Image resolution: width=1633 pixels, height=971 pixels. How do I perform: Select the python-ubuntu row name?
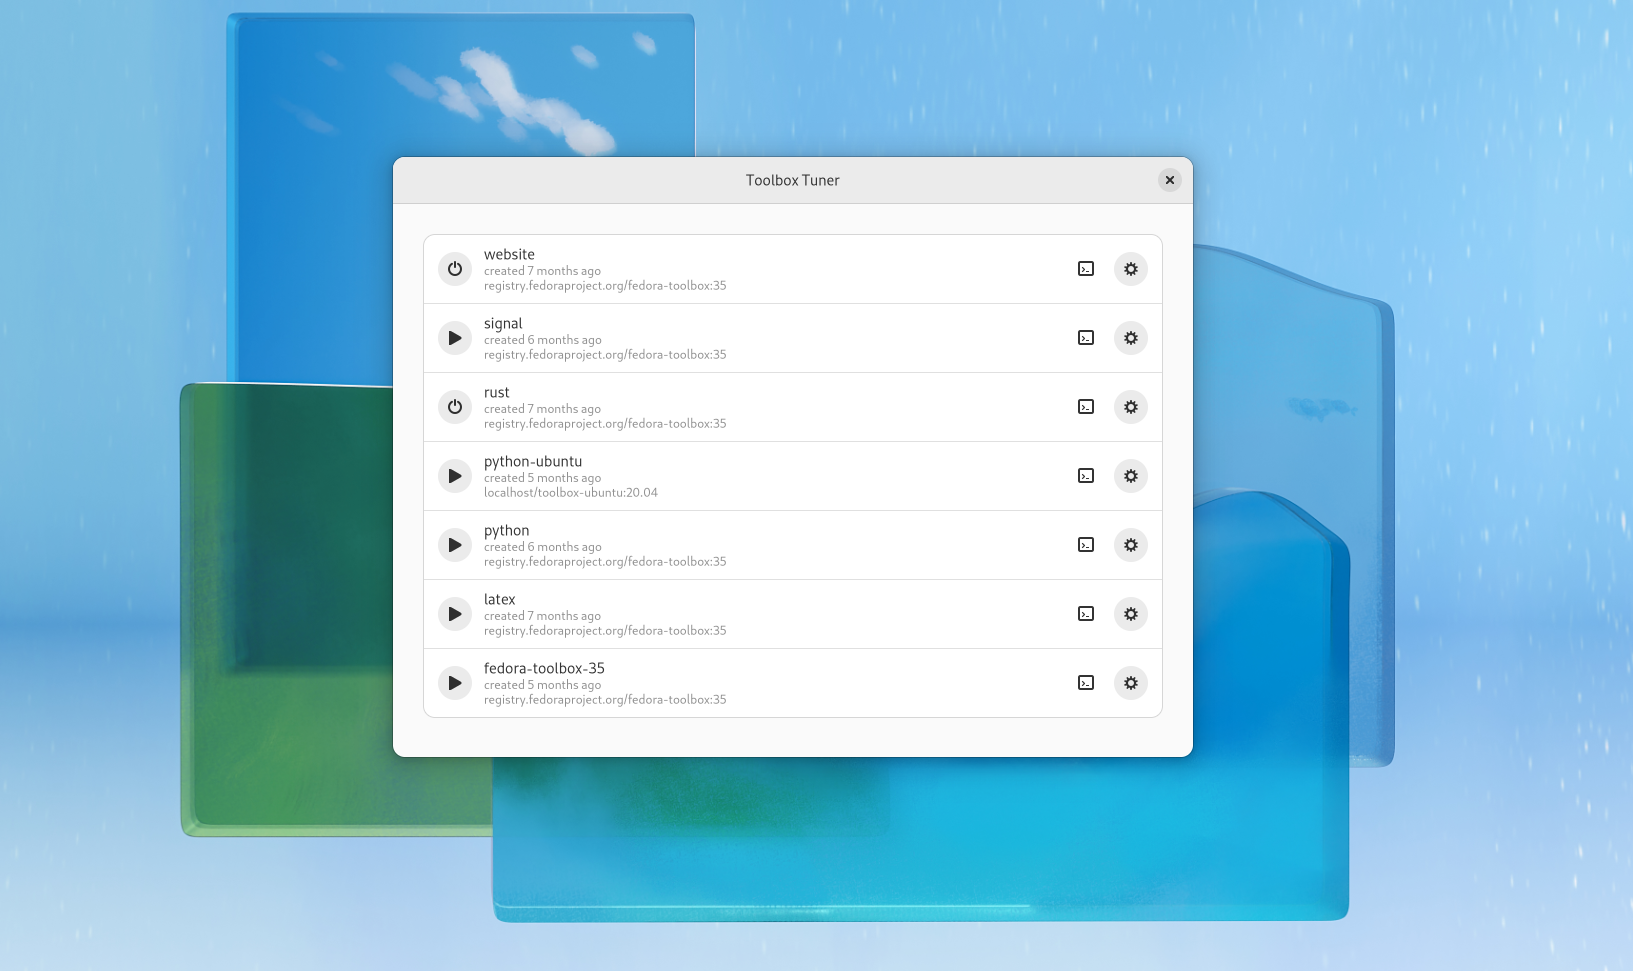[x=533, y=462]
